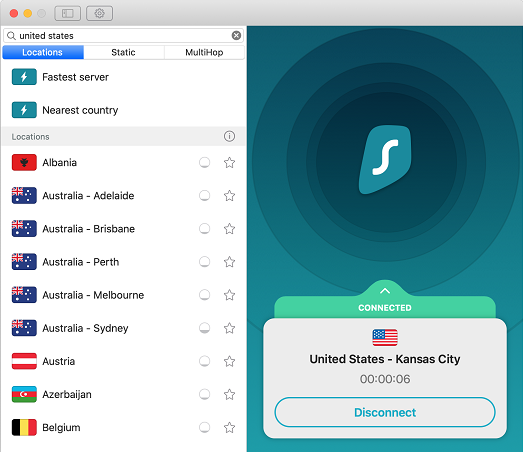Favorite Albania with the star
This screenshot has width=523, height=453.
(x=229, y=162)
